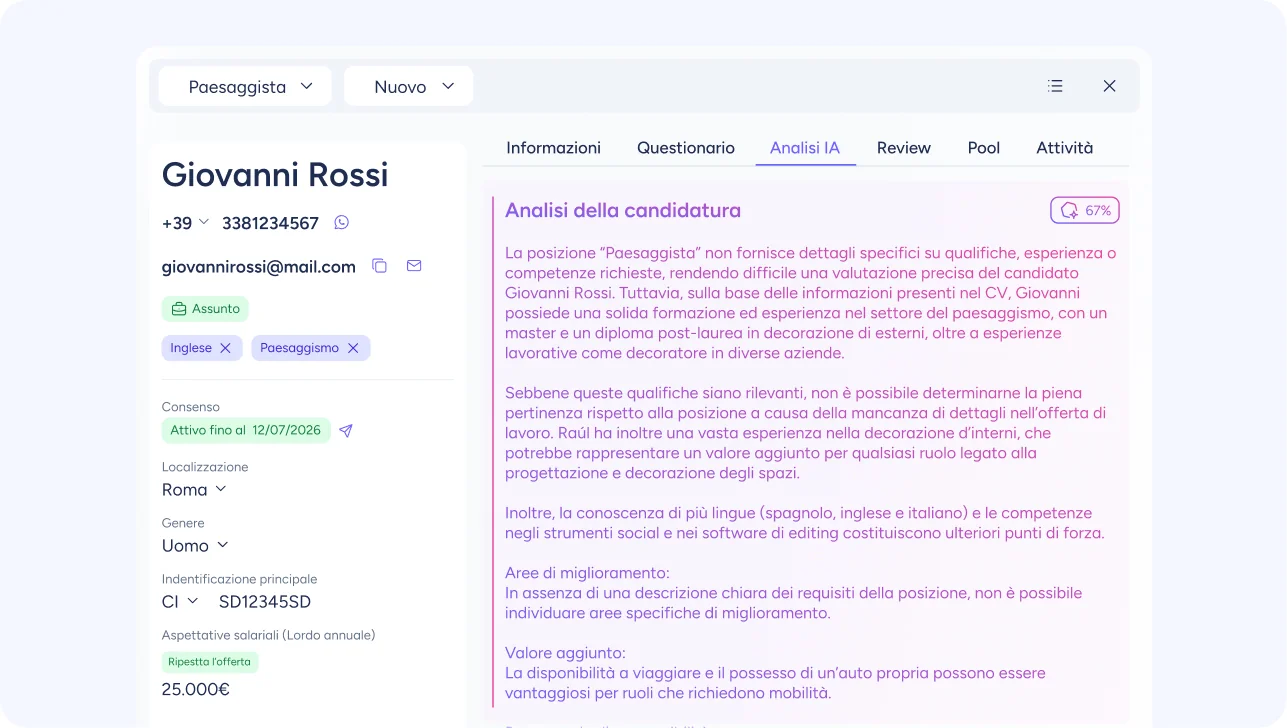Open the Pool tab
The width and height of the screenshot is (1287, 728).
[984, 148]
